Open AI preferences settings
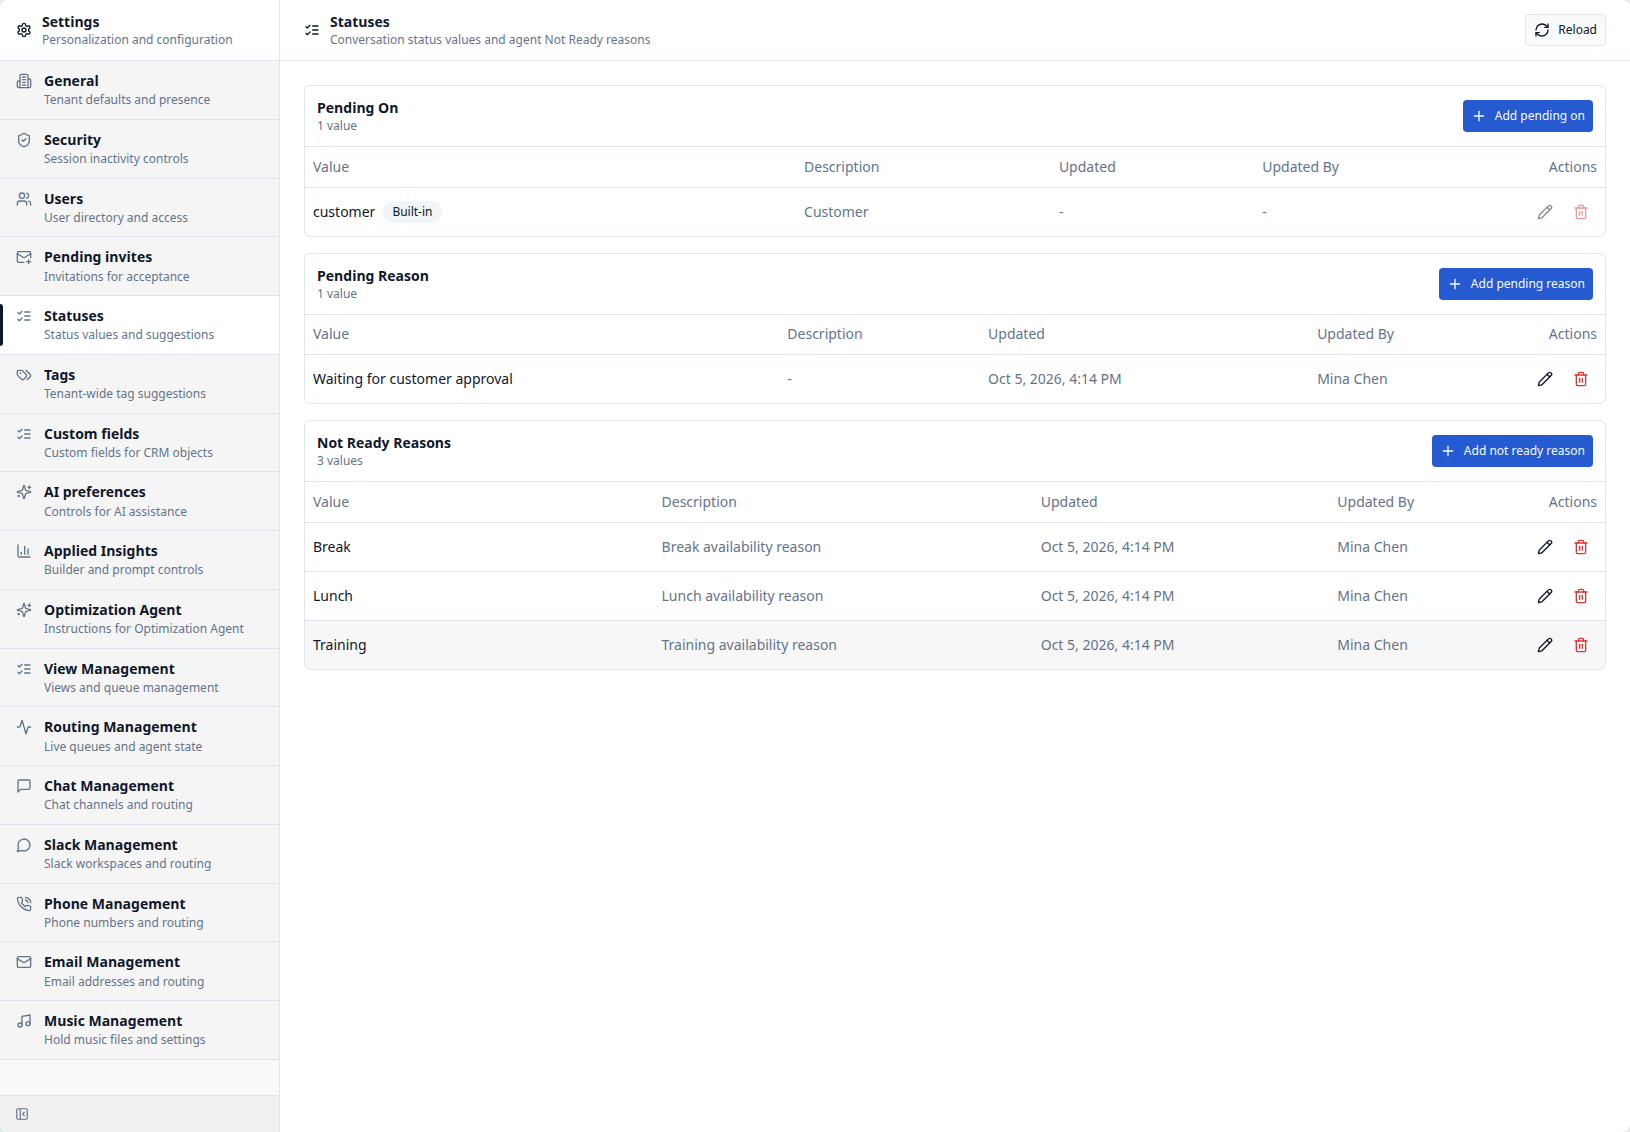This screenshot has height=1132, width=1630. 140,501
